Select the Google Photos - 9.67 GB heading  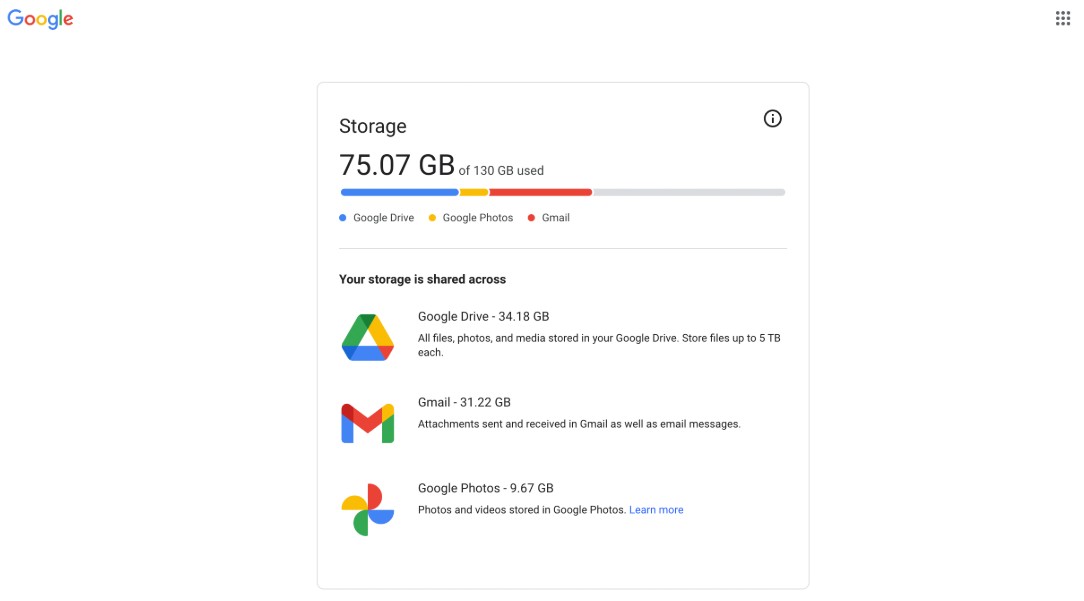pyautogui.click(x=485, y=488)
